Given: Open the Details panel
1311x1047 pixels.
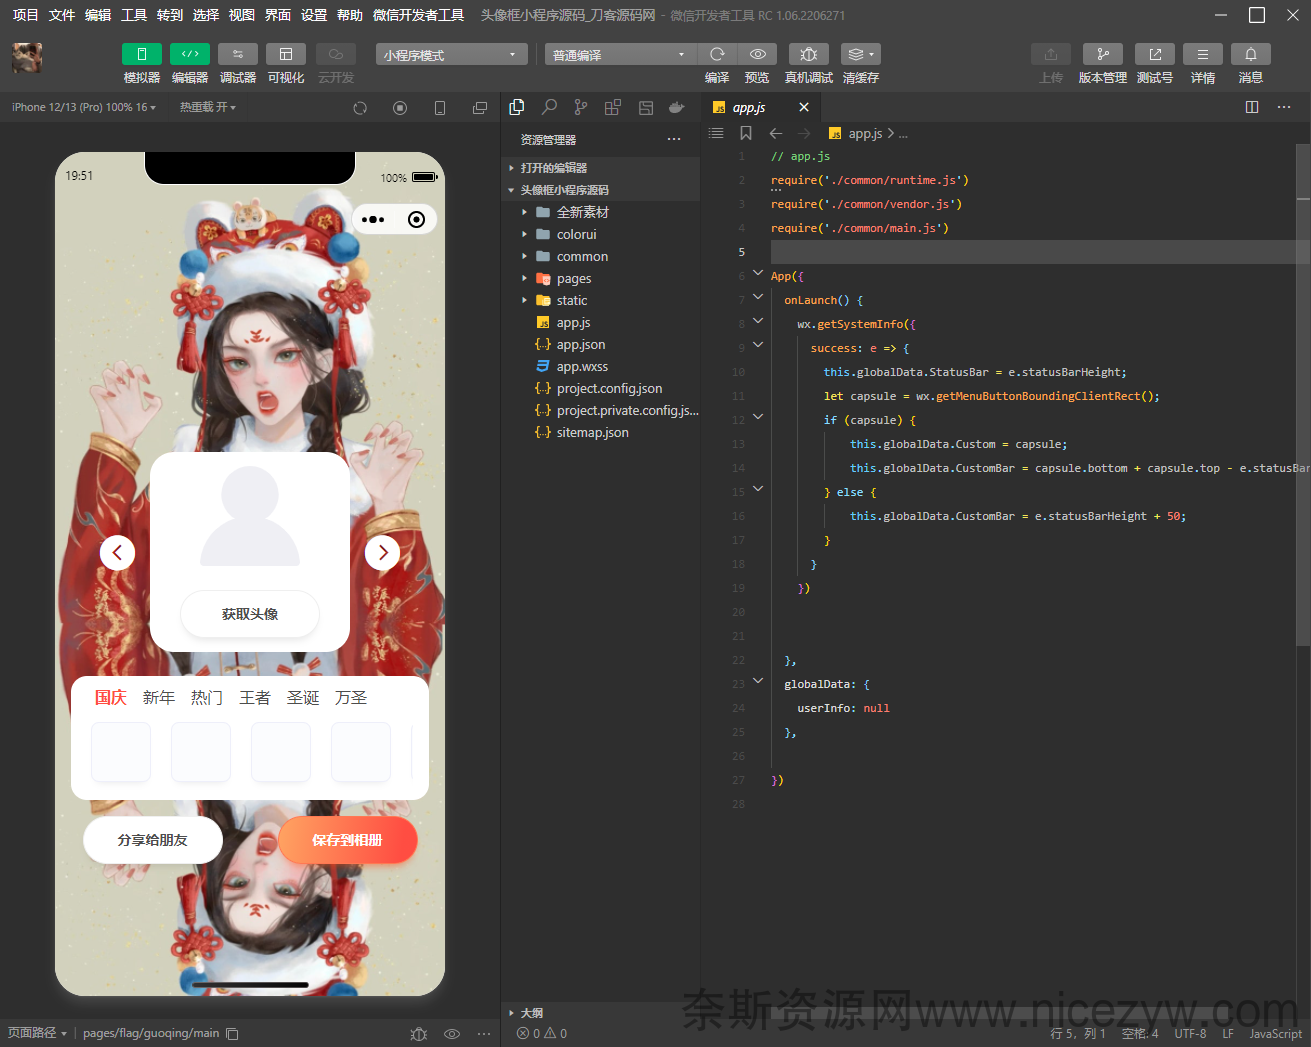Looking at the screenshot, I should (x=1203, y=54).
